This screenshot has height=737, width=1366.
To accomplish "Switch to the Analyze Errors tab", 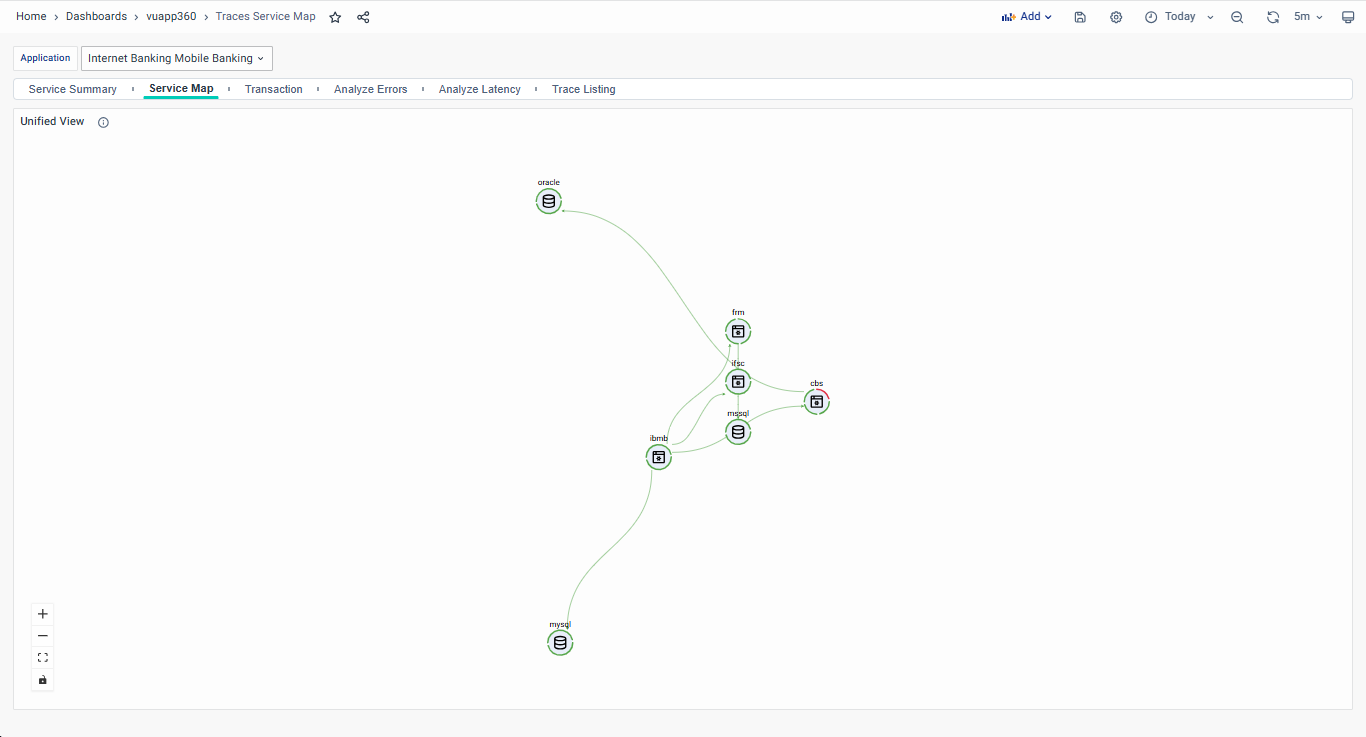I will pos(370,89).
